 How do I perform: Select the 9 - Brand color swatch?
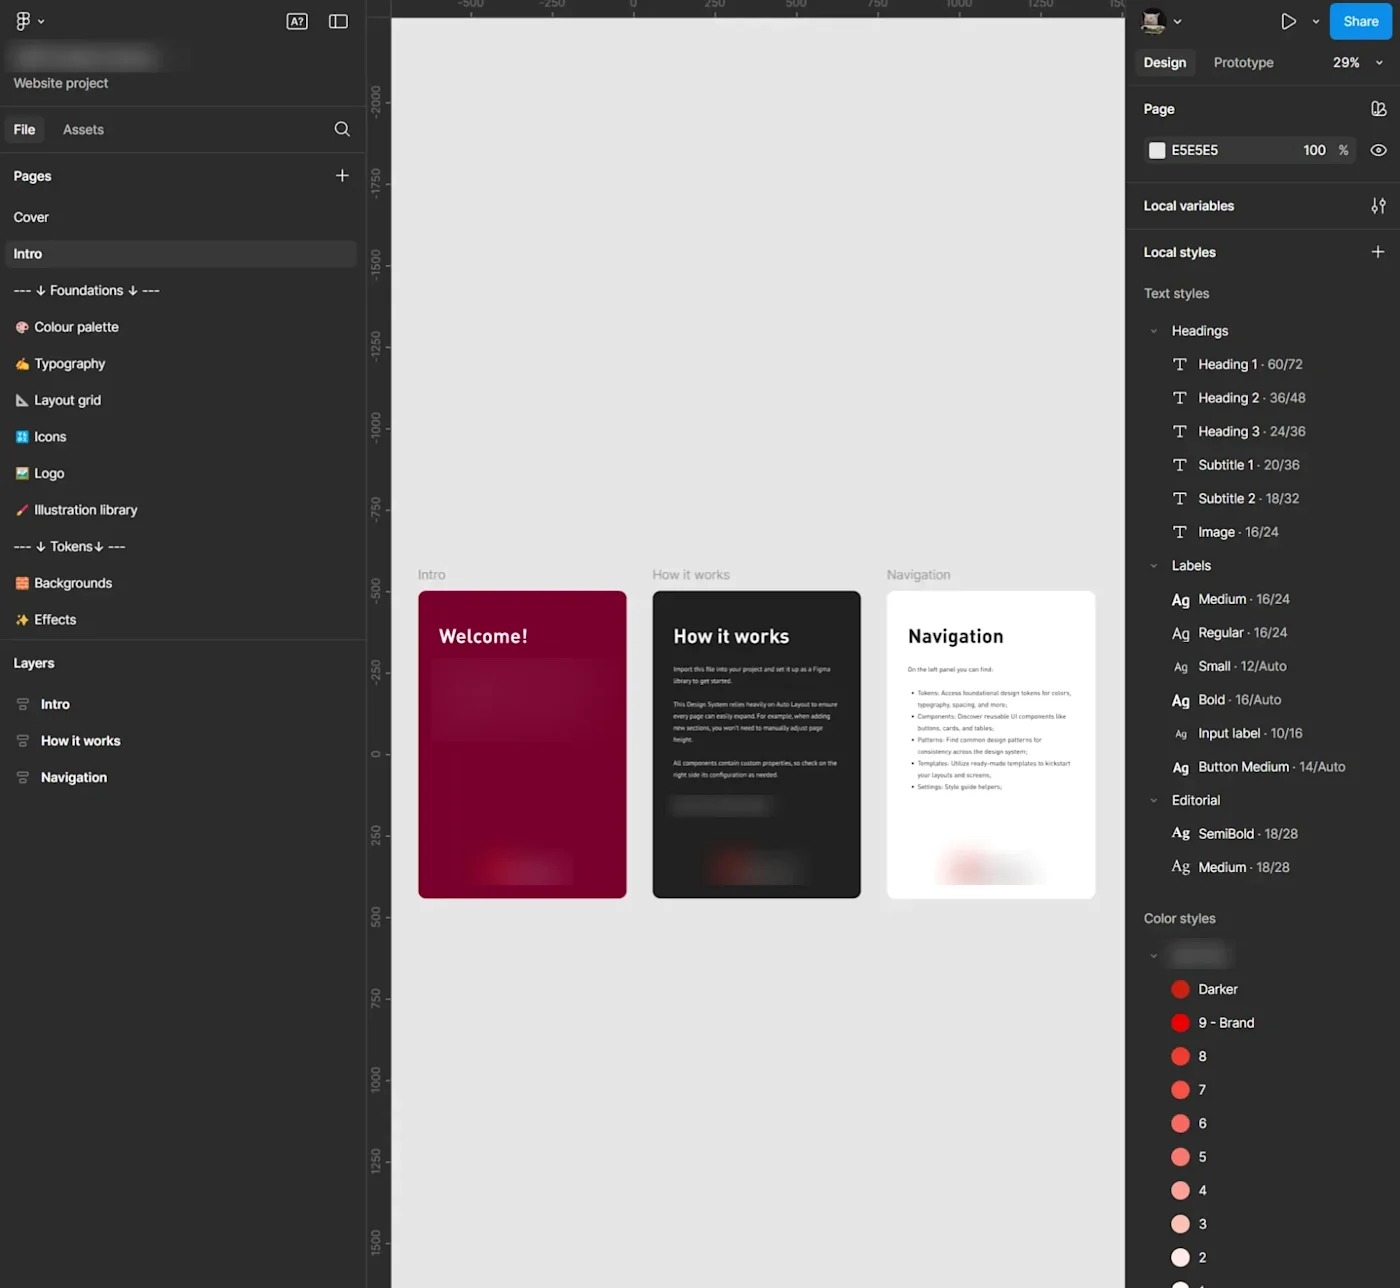coord(1180,1023)
